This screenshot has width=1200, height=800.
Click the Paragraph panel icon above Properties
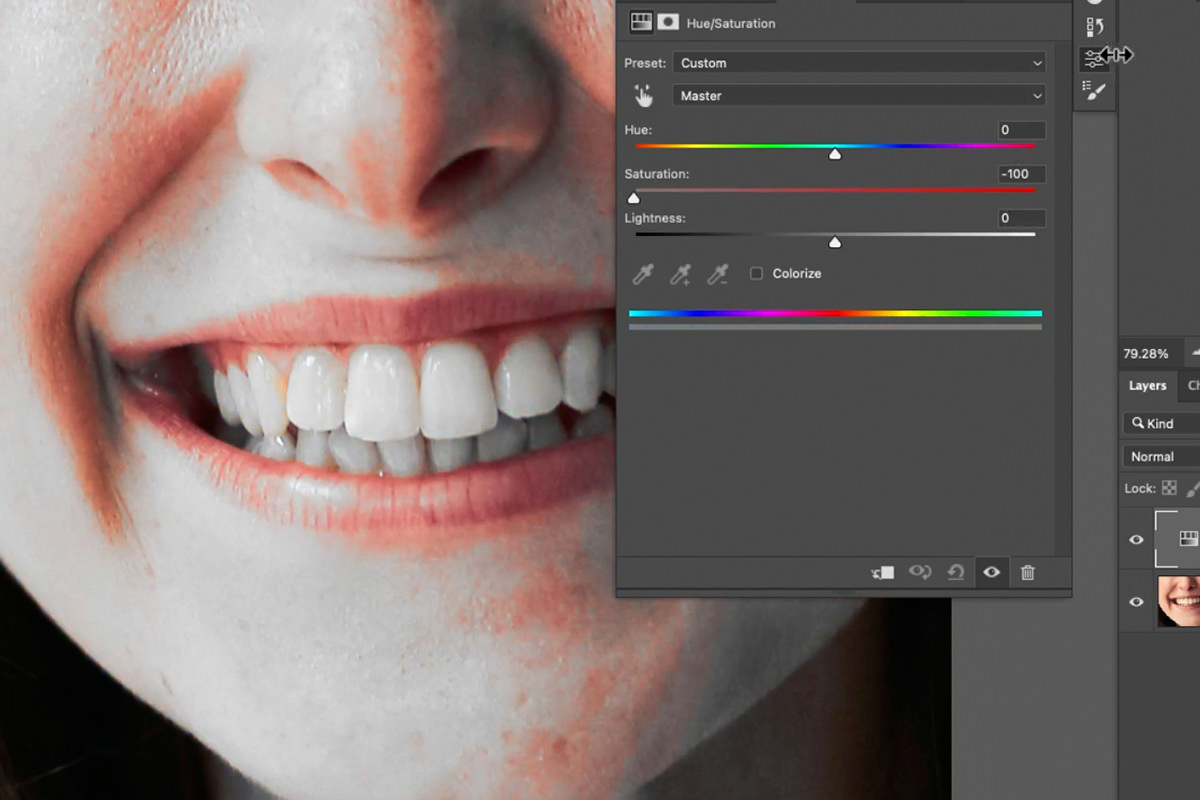coord(1095,25)
